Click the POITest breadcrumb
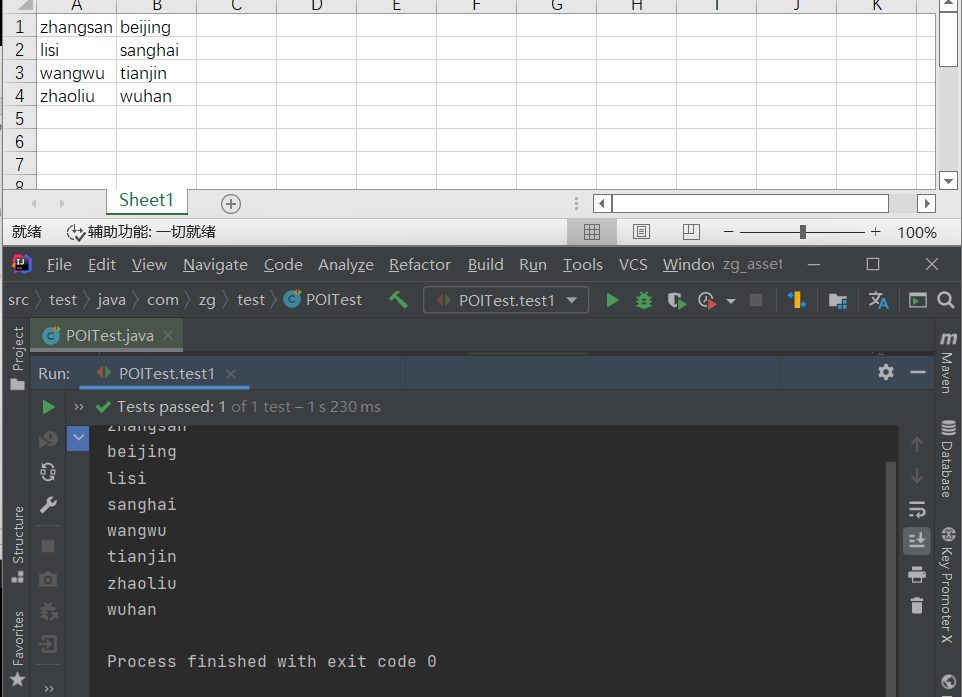Viewport: 962px width, 697px height. pos(323,299)
